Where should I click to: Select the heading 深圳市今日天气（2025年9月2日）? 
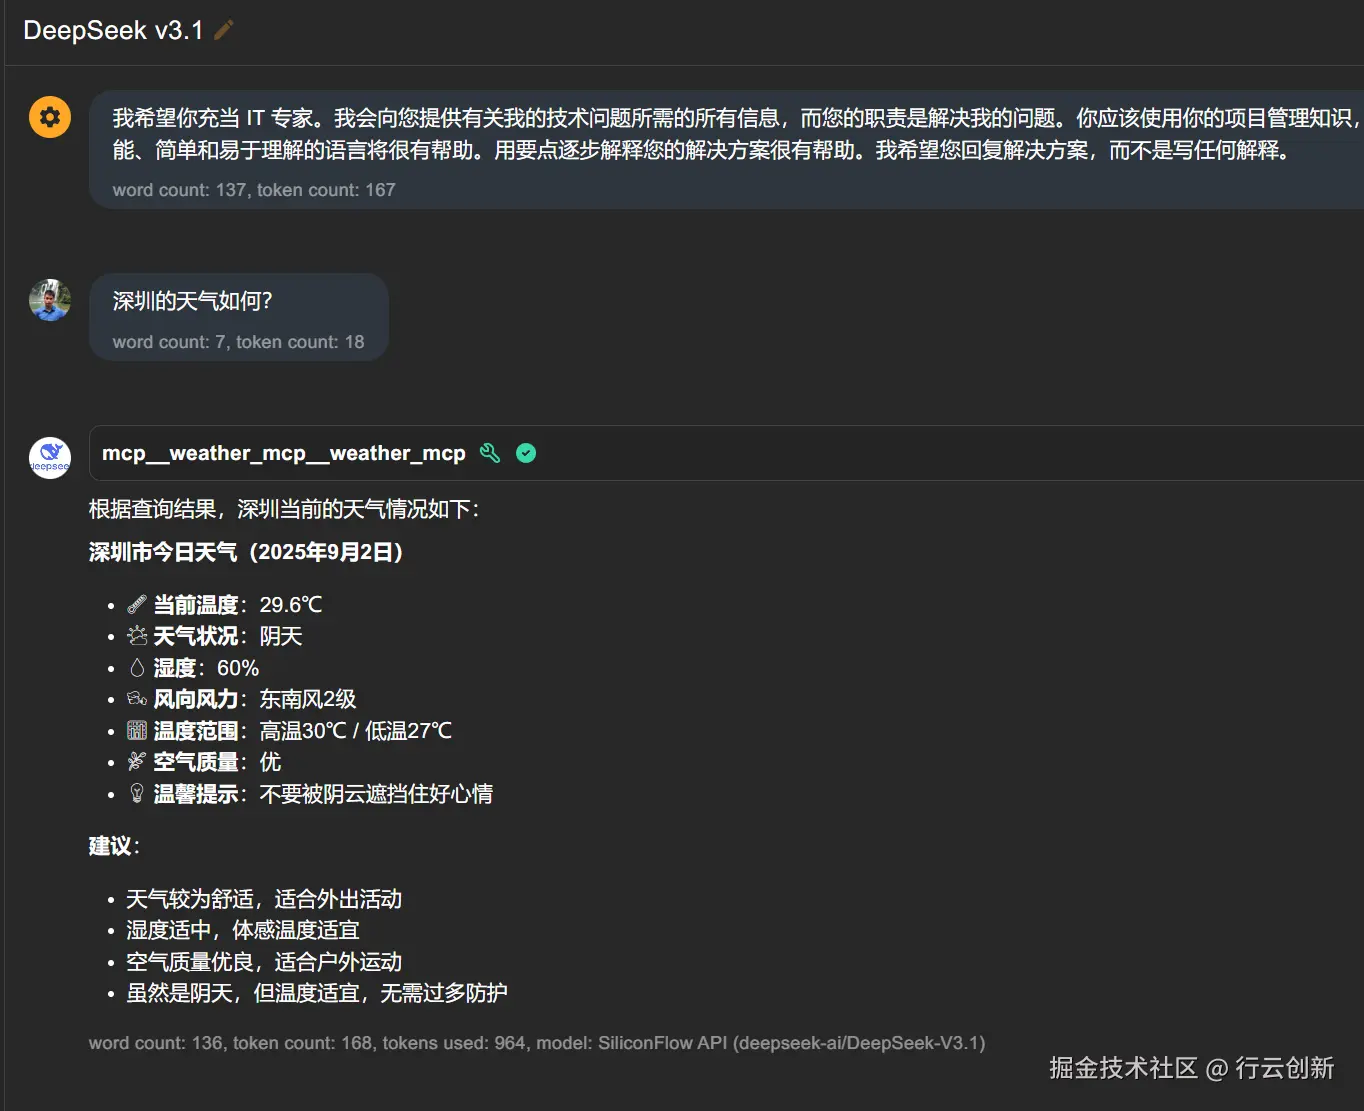tap(246, 552)
